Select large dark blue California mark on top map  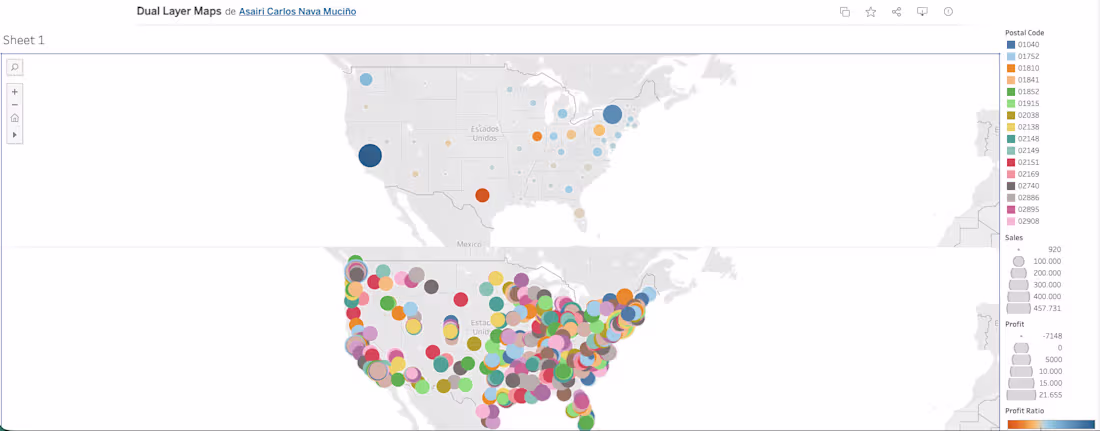370,155
